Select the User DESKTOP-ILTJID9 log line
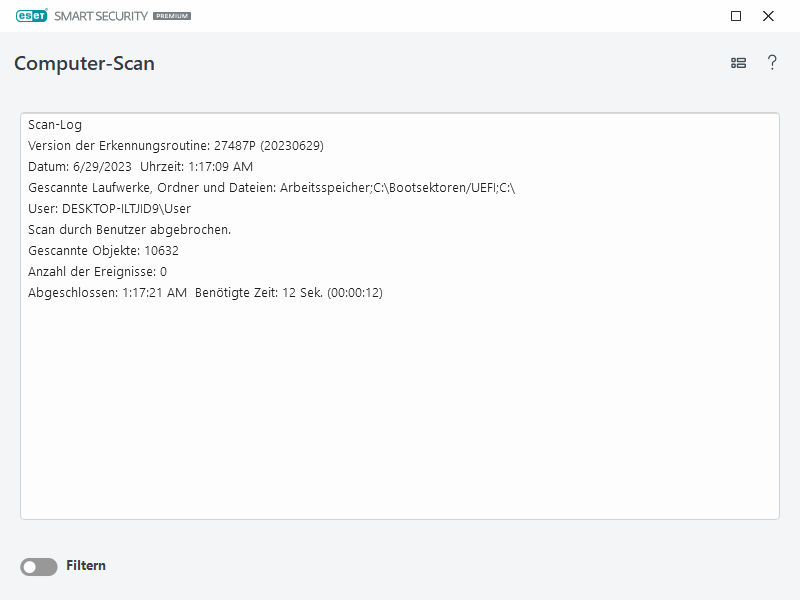 (x=109, y=209)
